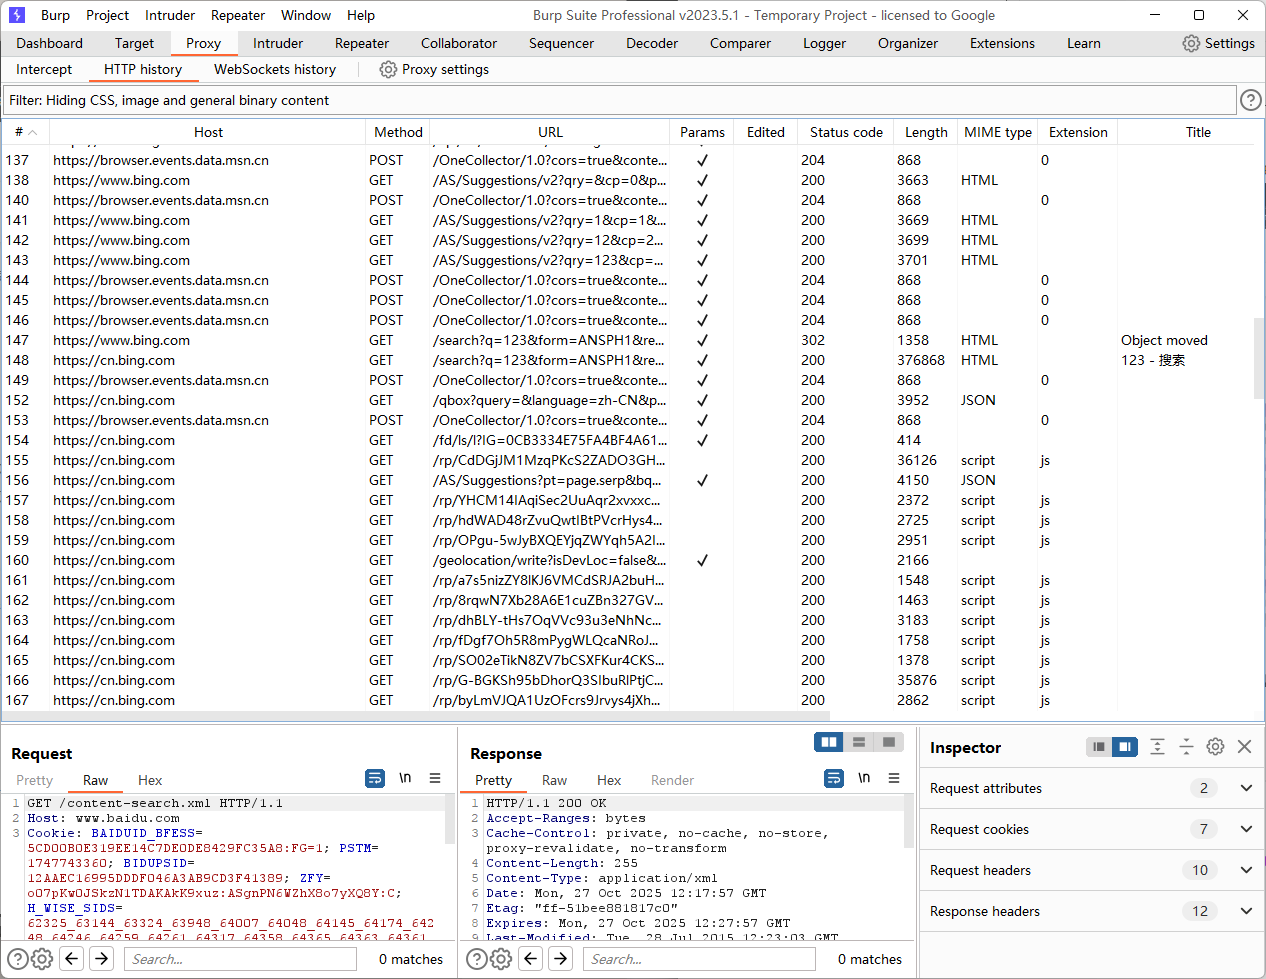Image resolution: width=1266 pixels, height=979 pixels.
Task: Select row 147 titled Object moved
Action: tap(628, 340)
